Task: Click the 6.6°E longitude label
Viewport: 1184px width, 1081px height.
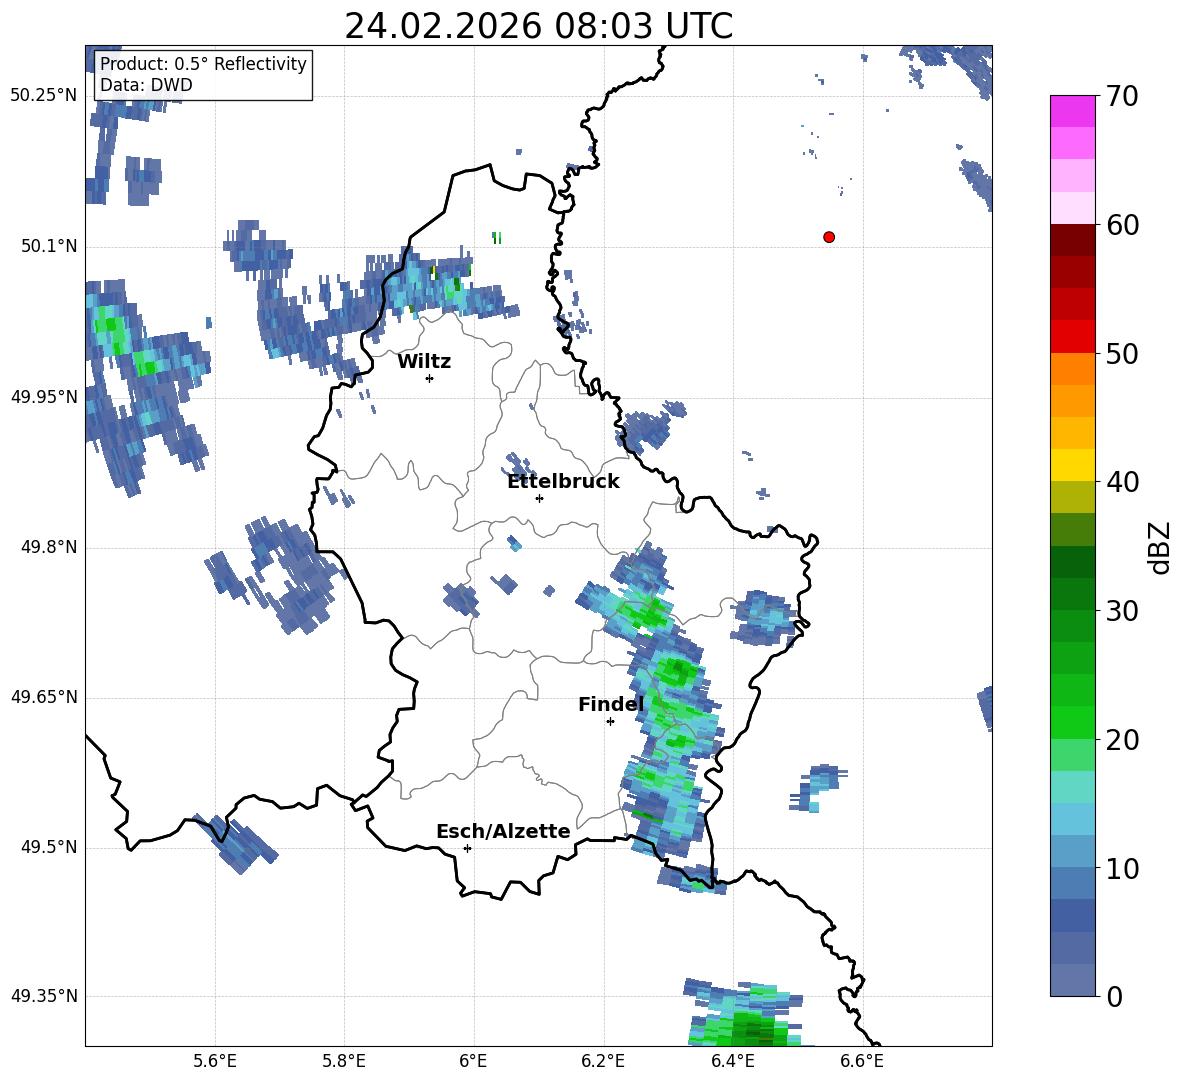Action: click(x=862, y=1061)
